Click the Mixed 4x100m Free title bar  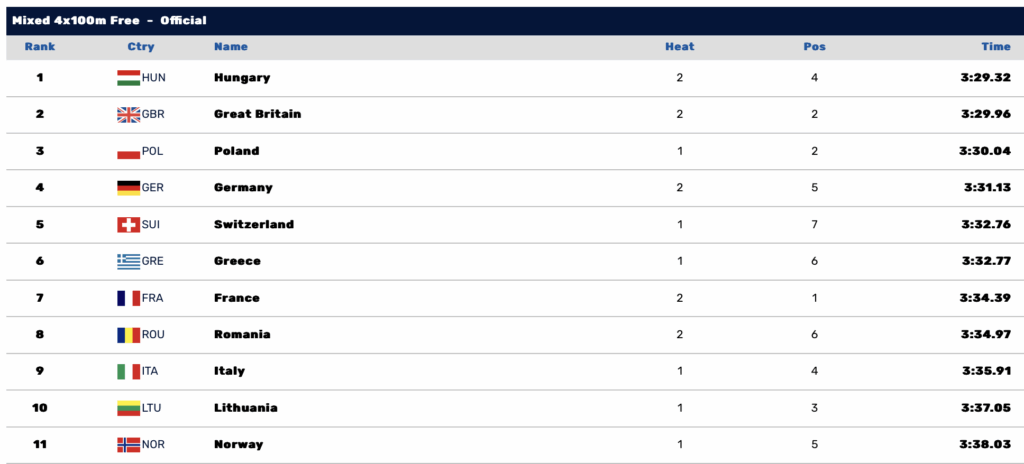tap(110, 20)
